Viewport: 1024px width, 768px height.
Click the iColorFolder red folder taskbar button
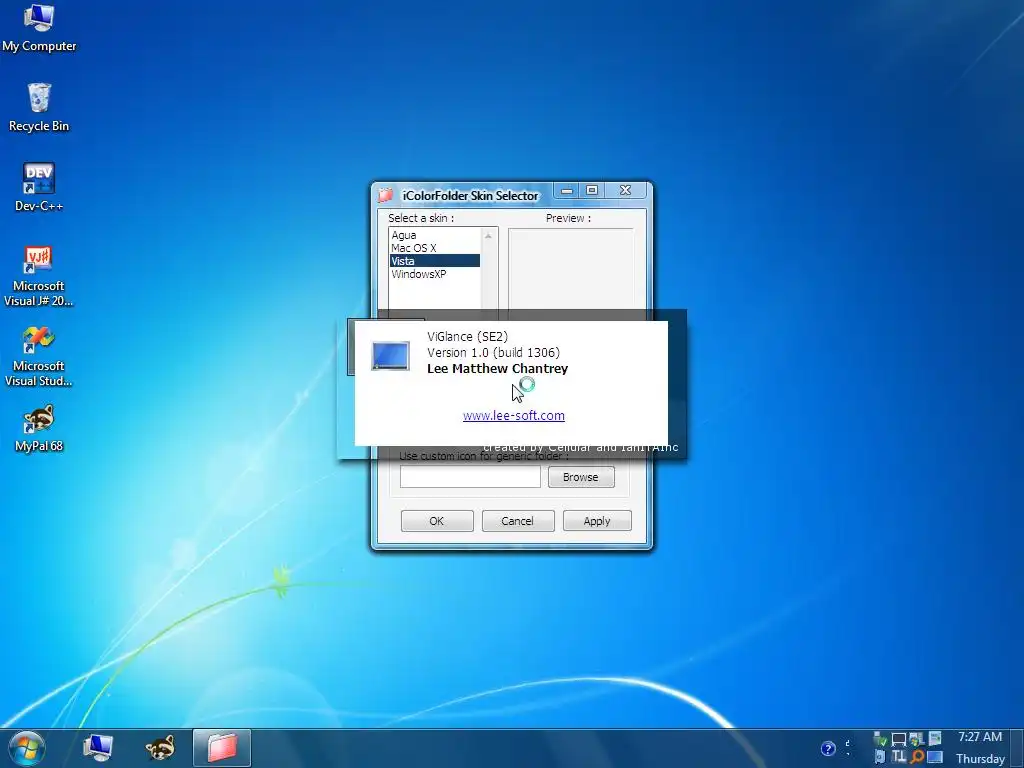pyautogui.click(x=222, y=748)
